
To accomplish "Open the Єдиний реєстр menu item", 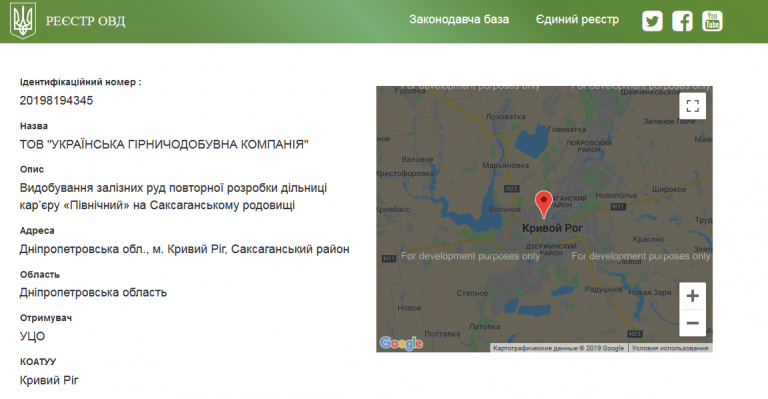I will click(577, 20).
